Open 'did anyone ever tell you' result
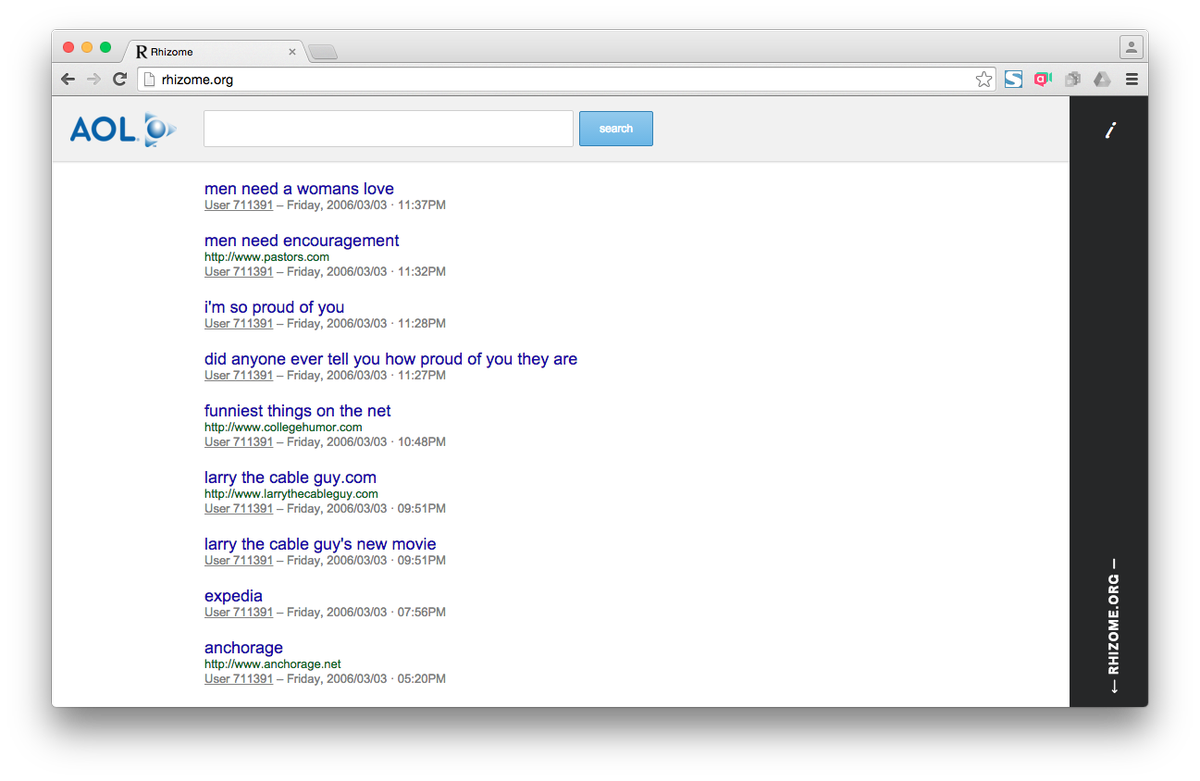This screenshot has height=781, width=1200. (x=391, y=359)
